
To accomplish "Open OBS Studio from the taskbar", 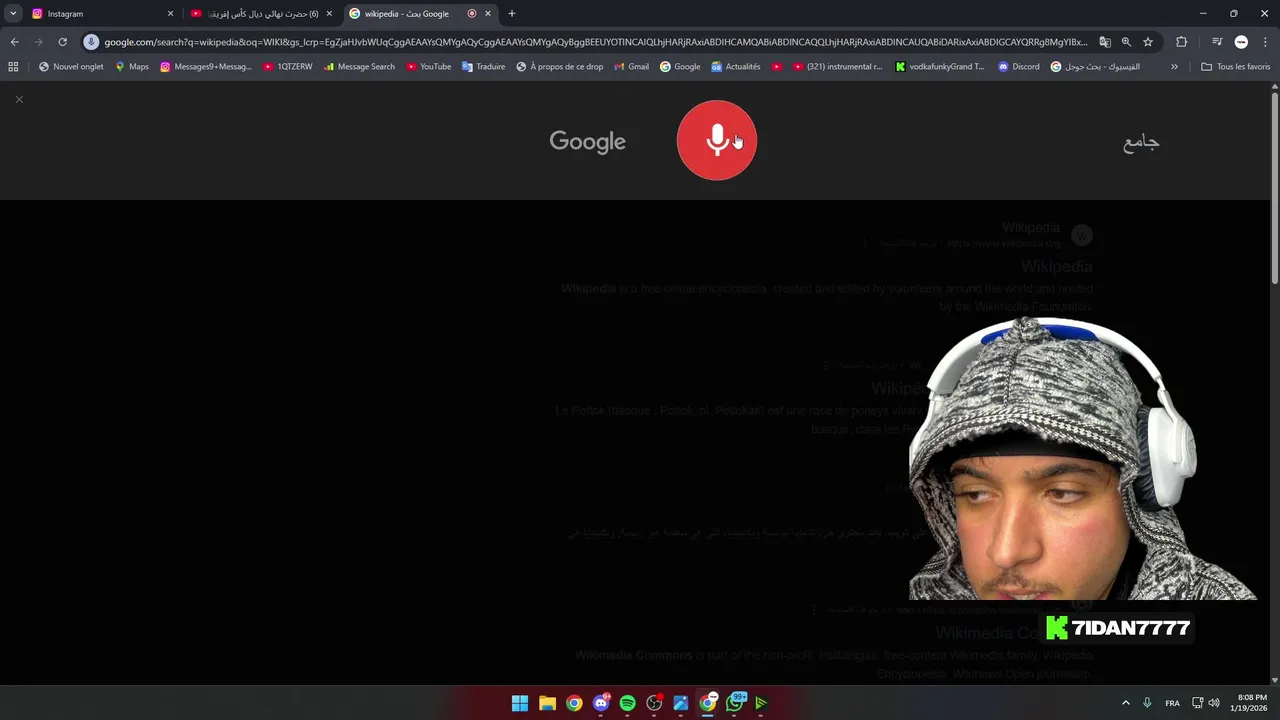I will [654, 703].
